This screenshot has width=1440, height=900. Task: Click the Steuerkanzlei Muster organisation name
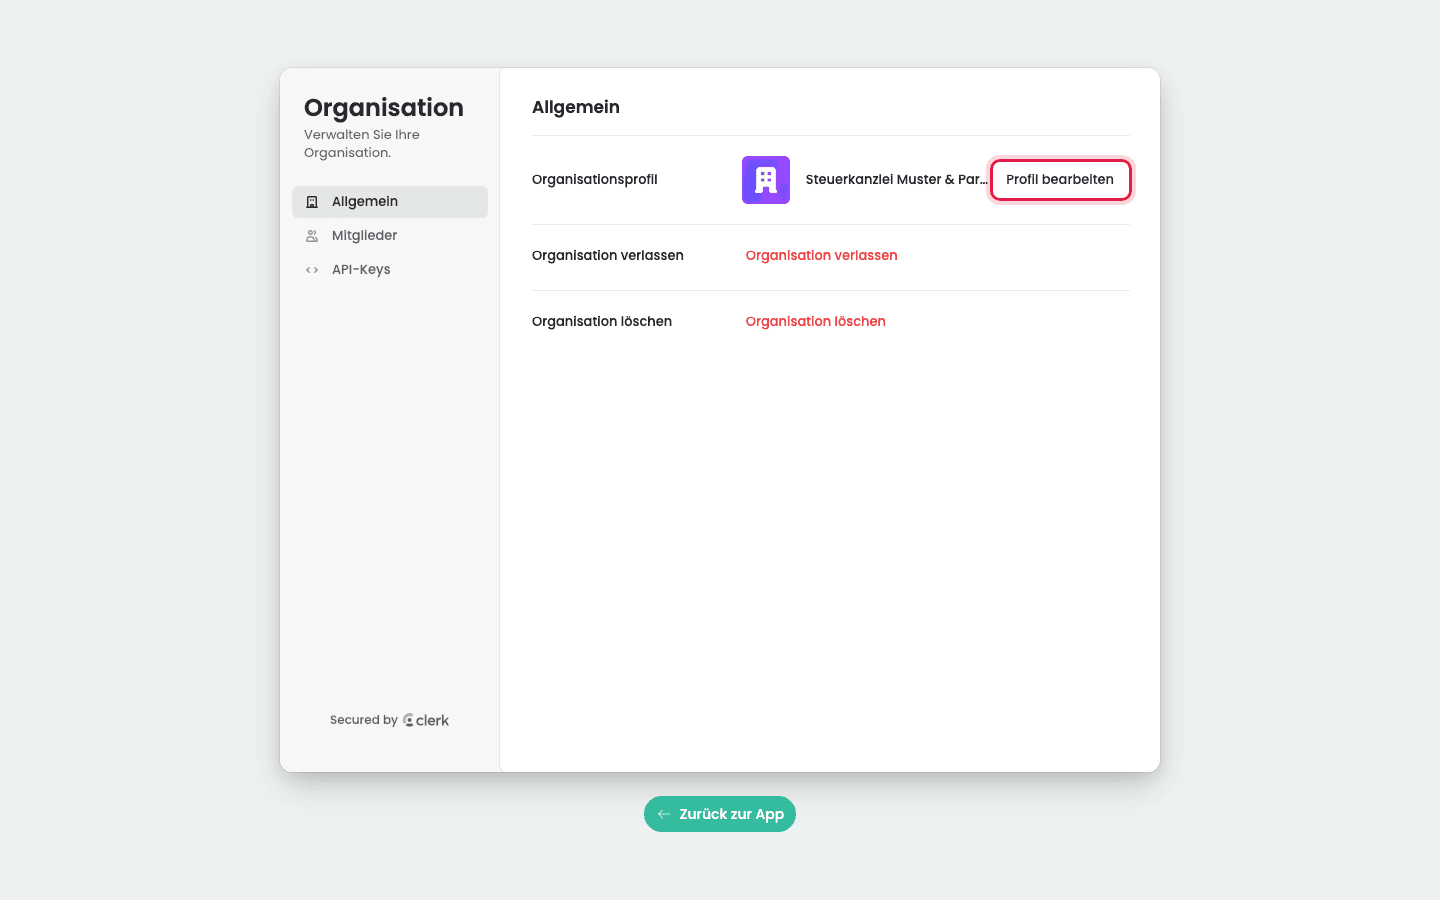[896, 180]
